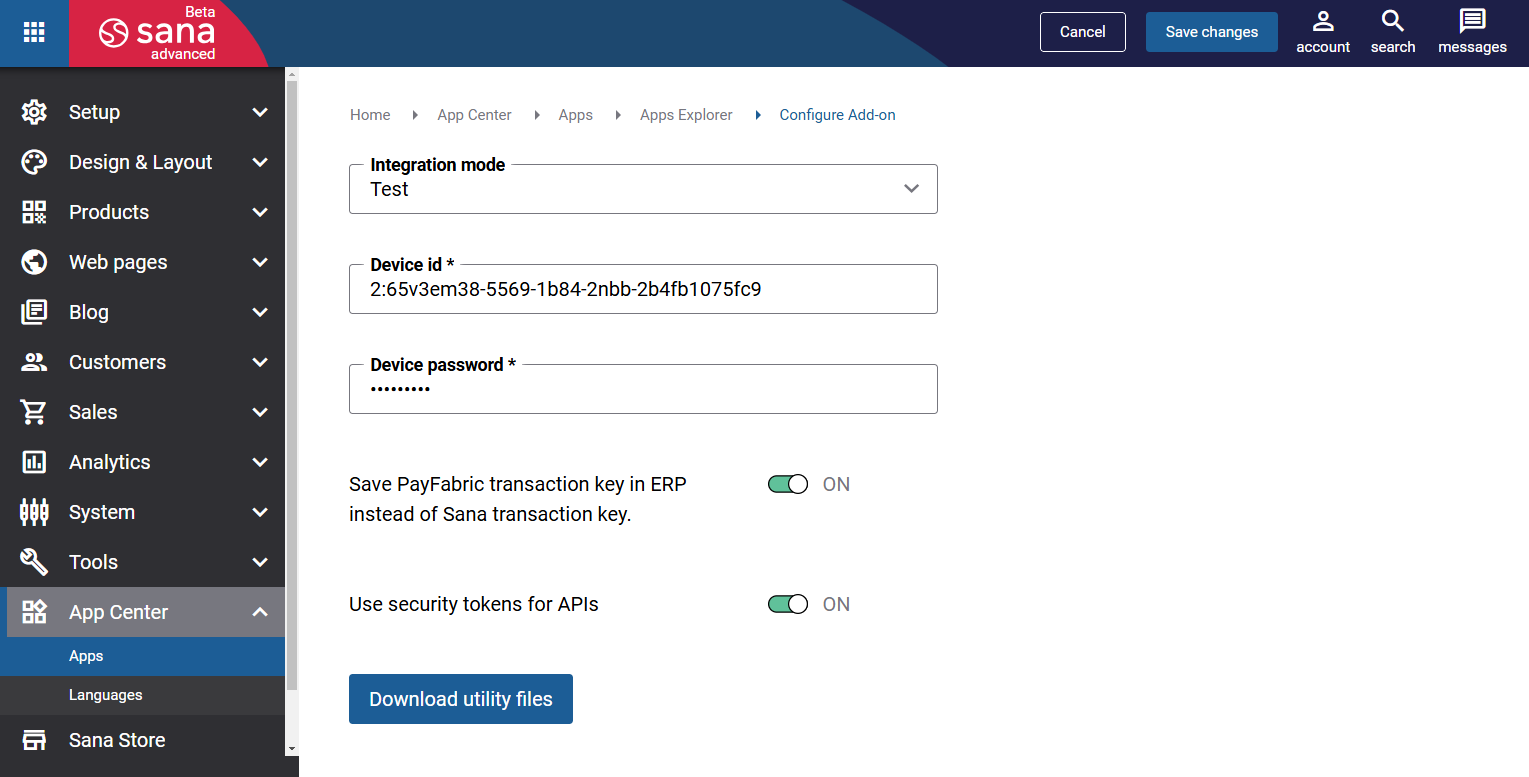The width and height of the screenshot is (1529, 777).
Task: Expand the Products menu chevron
Action: 260,212
